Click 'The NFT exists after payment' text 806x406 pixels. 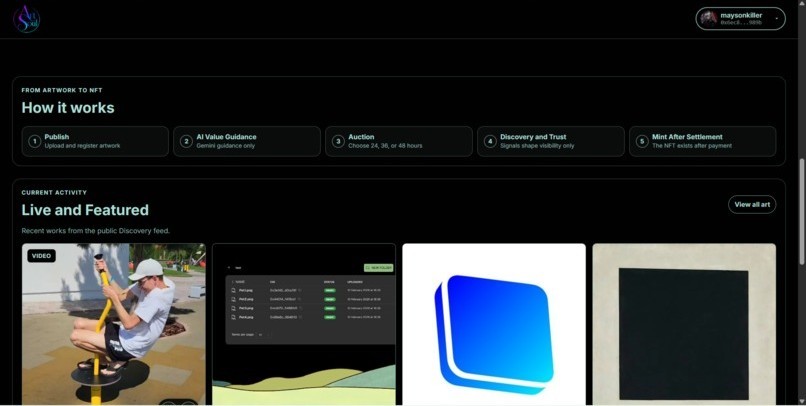pyautogui.click(x=692, y=146)
